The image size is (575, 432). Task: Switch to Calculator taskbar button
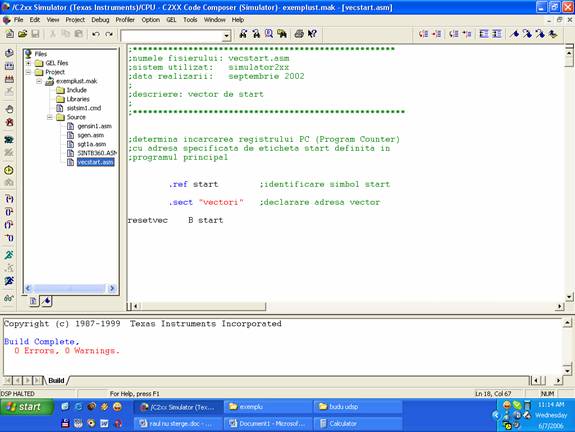click(358, 423)
